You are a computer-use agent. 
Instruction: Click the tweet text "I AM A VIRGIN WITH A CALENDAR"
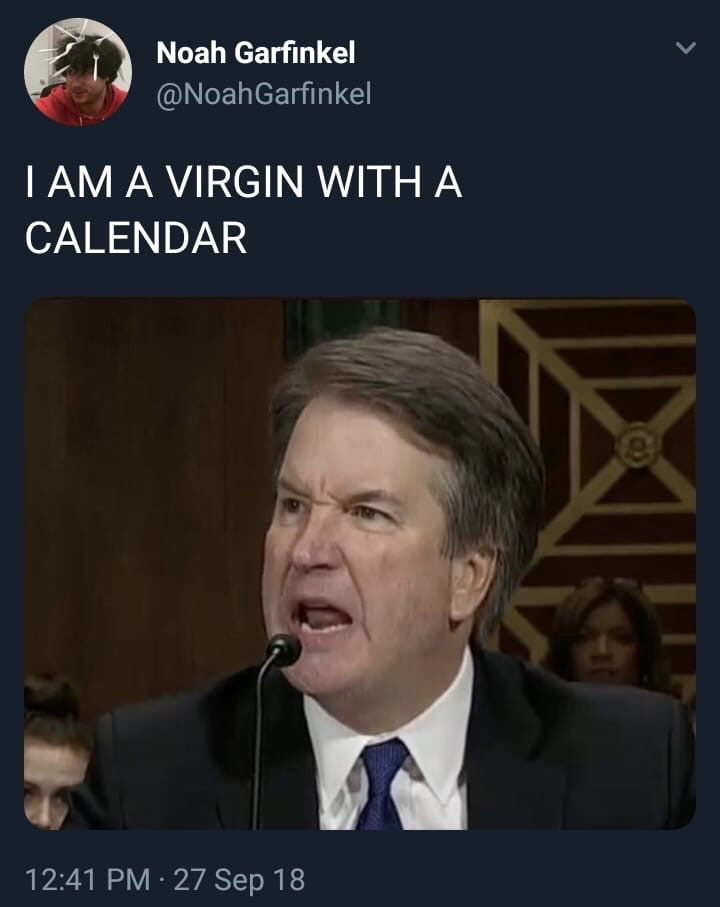[x=243, y=211]
